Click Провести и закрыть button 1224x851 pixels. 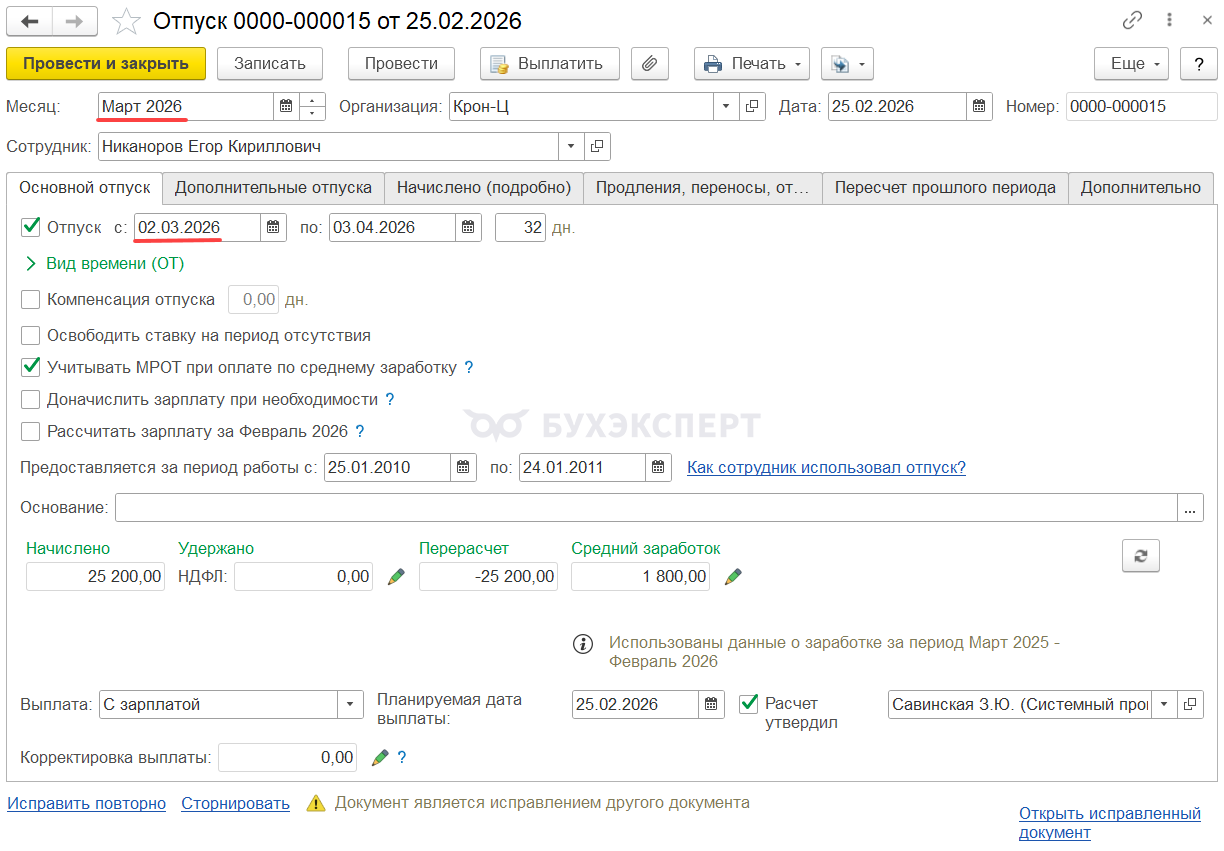(106, 63)
